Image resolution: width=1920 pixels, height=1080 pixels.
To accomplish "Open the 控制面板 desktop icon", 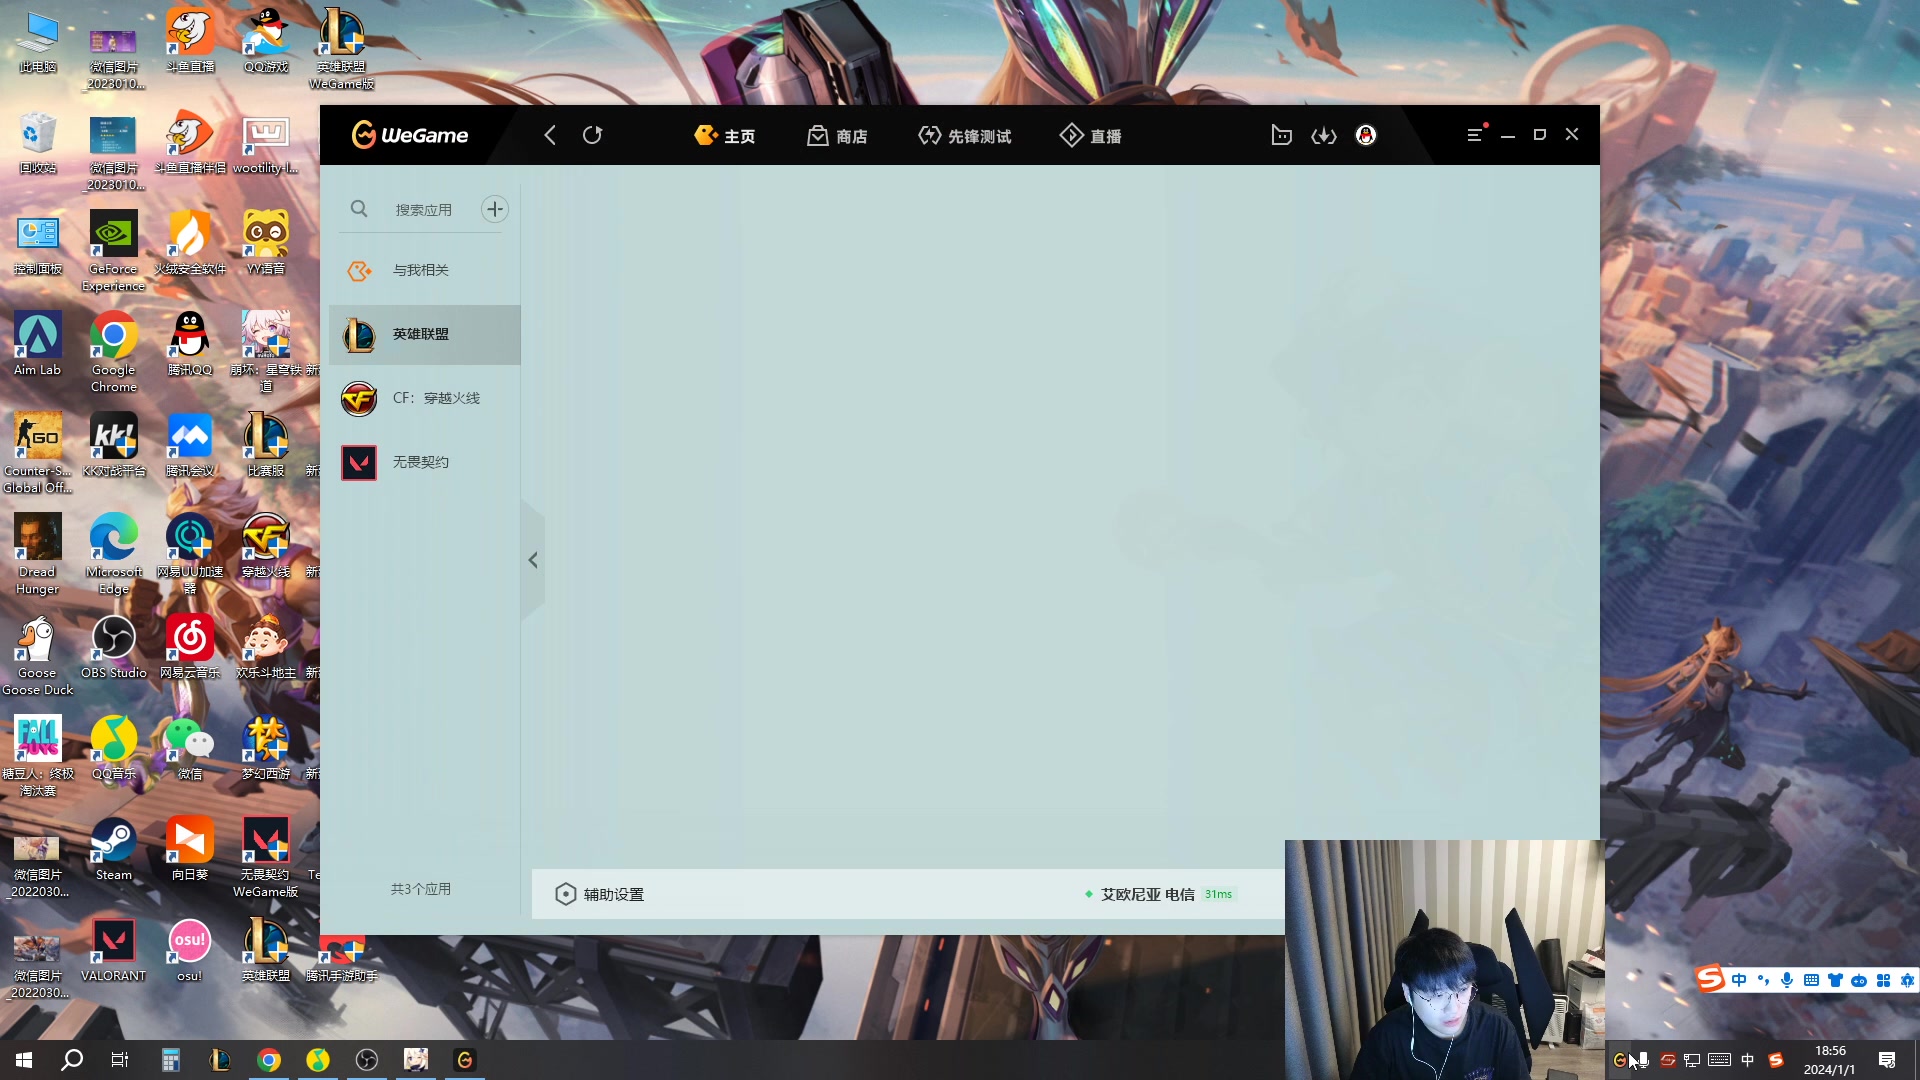I will point(38,244).
